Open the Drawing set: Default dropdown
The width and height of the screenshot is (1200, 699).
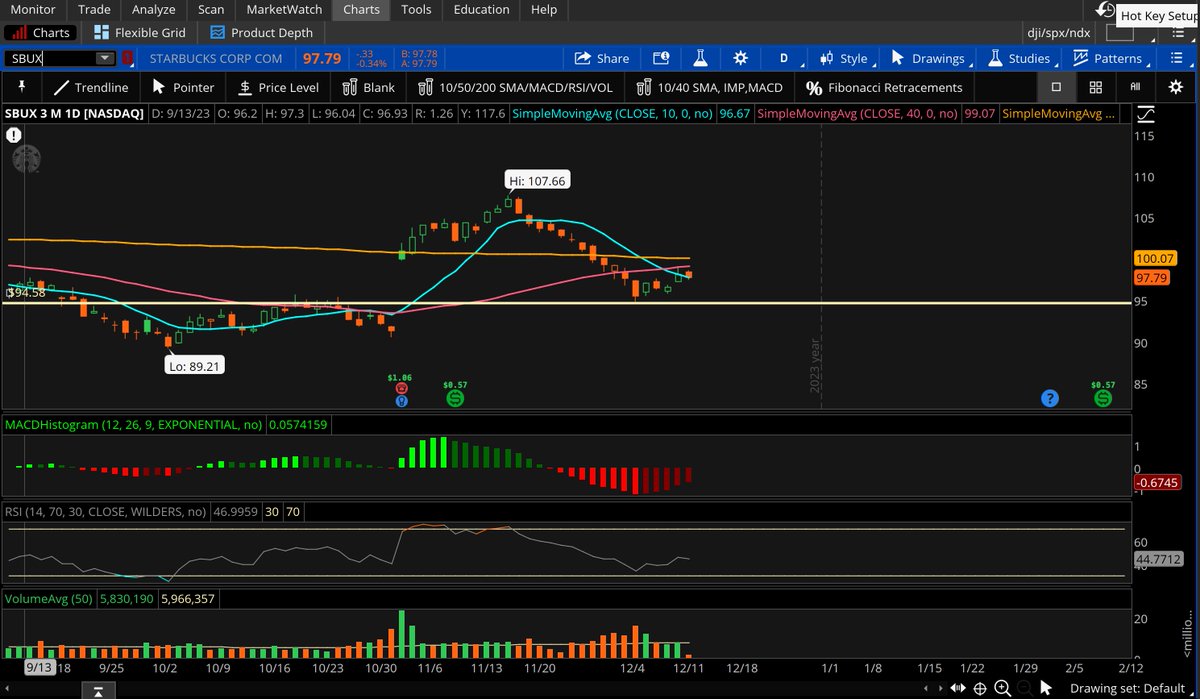(x=1131, y=688)
